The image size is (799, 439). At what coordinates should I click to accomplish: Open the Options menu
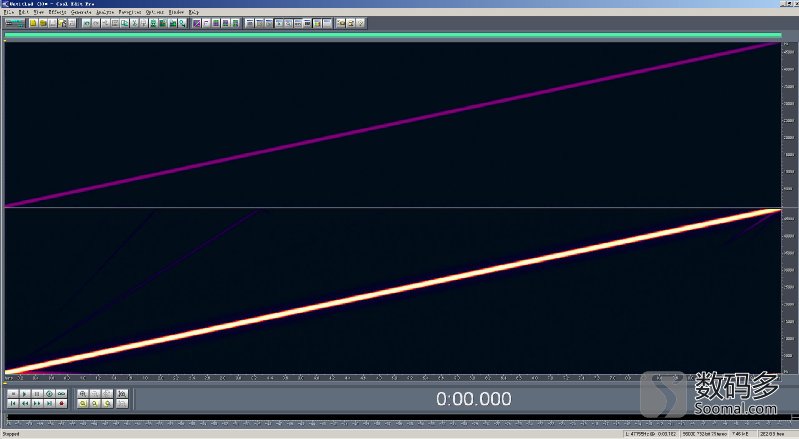click(x=155, y=12)
